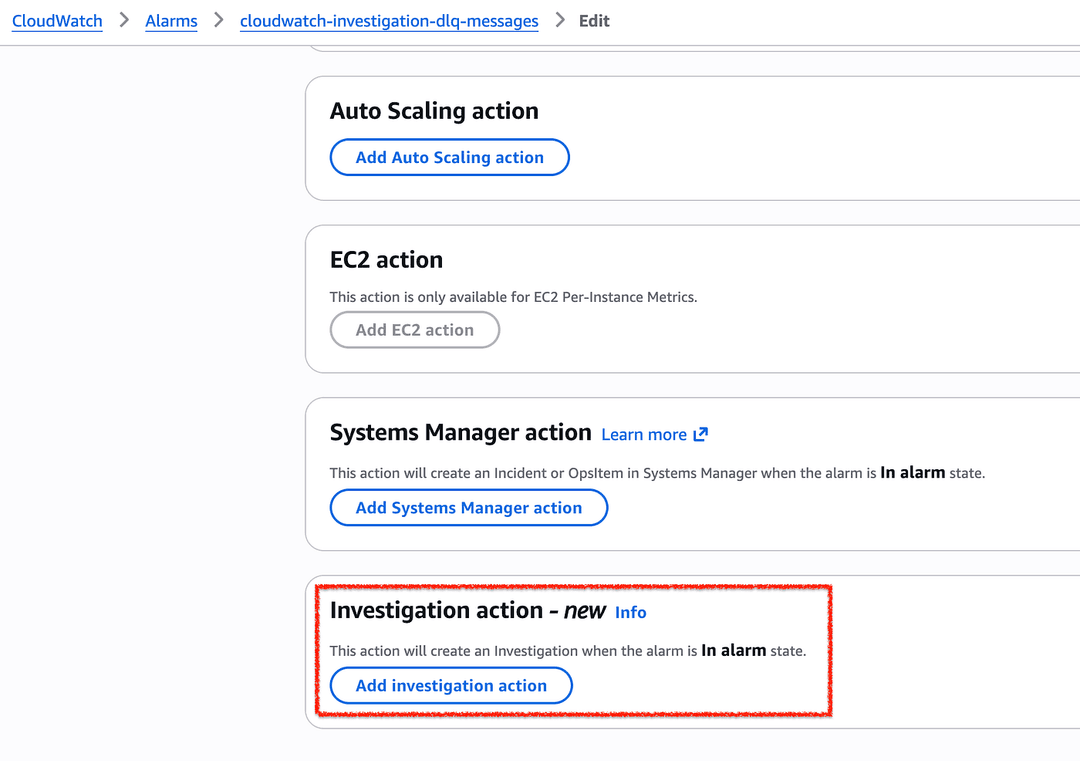Screen dimensions: 1080x761
Task: Click the Add investigation action button
Action: click(451, 685)
